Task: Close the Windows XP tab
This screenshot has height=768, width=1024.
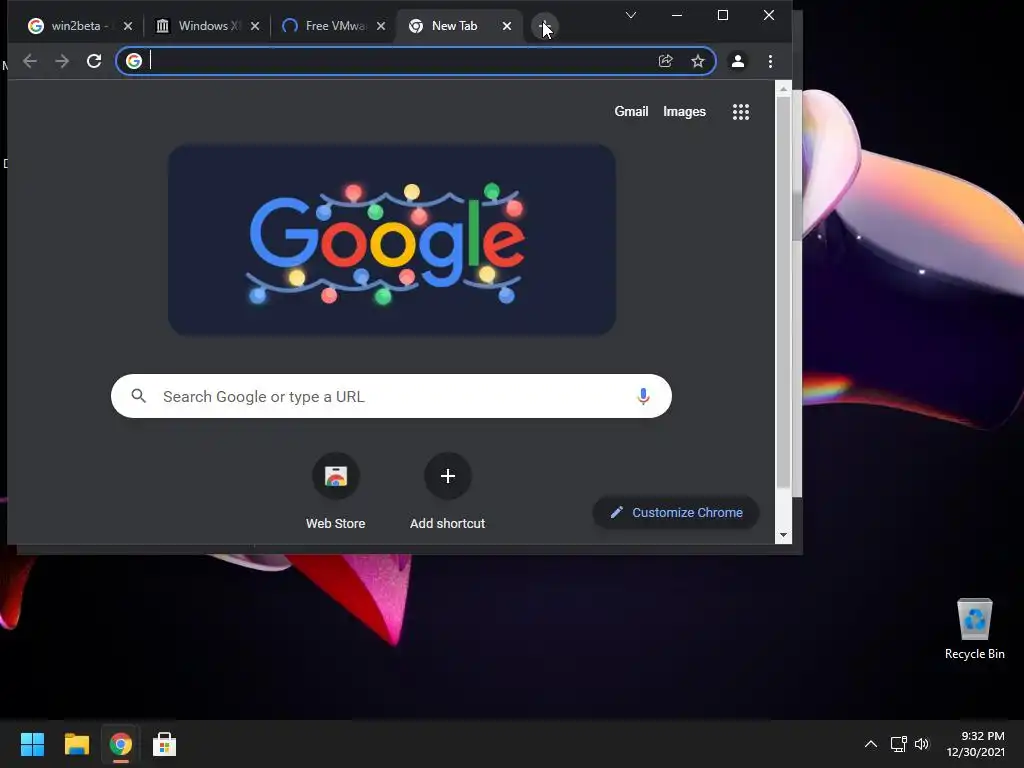Action: (x=255, y=26)
